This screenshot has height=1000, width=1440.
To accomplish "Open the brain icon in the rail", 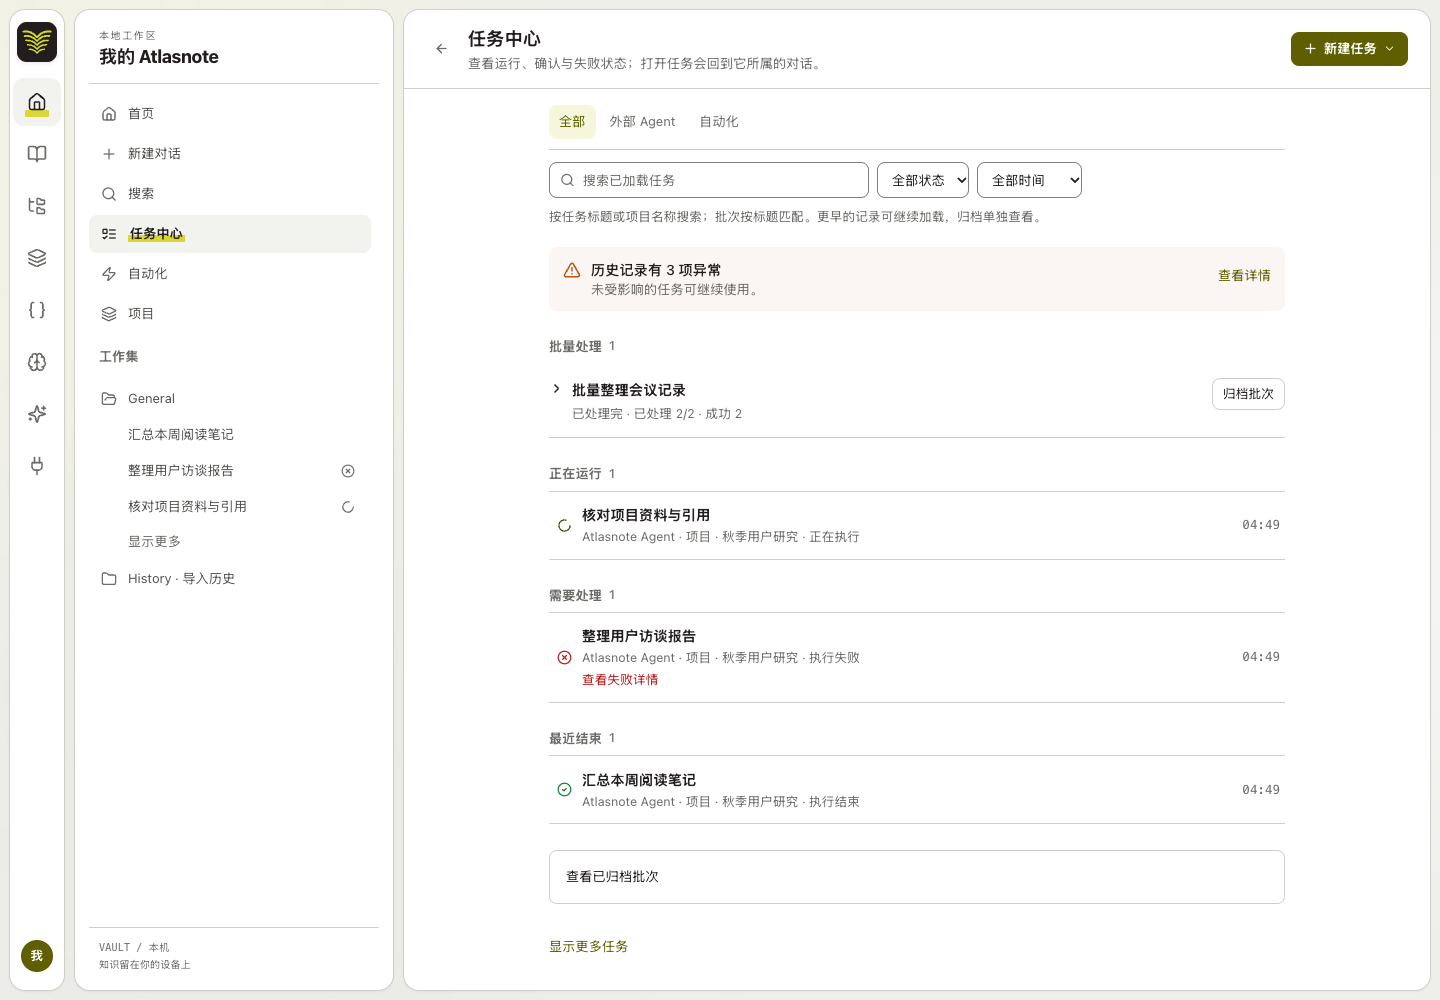I will point(37,362).
